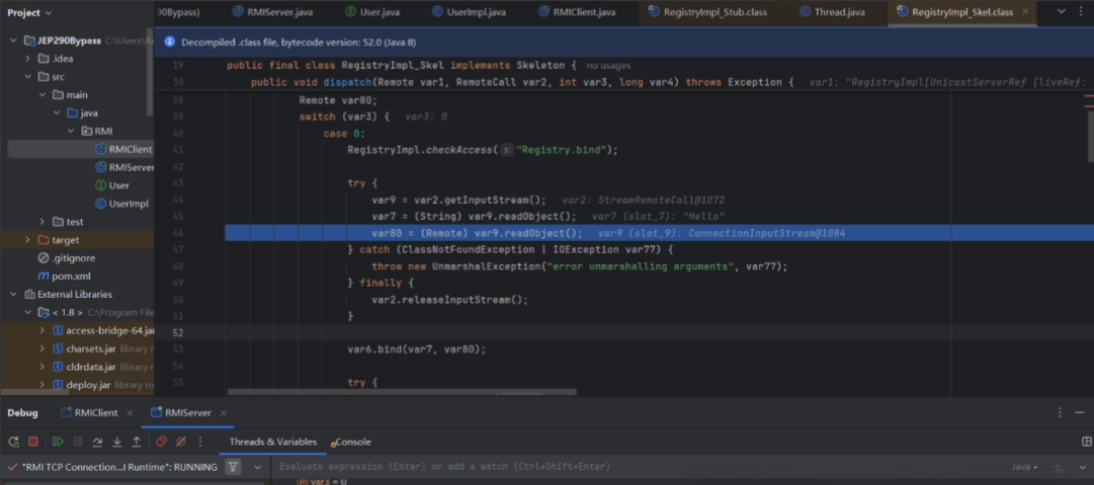
Task: Show hidden editor tabs dropdown
Action: coord(1061,12)
